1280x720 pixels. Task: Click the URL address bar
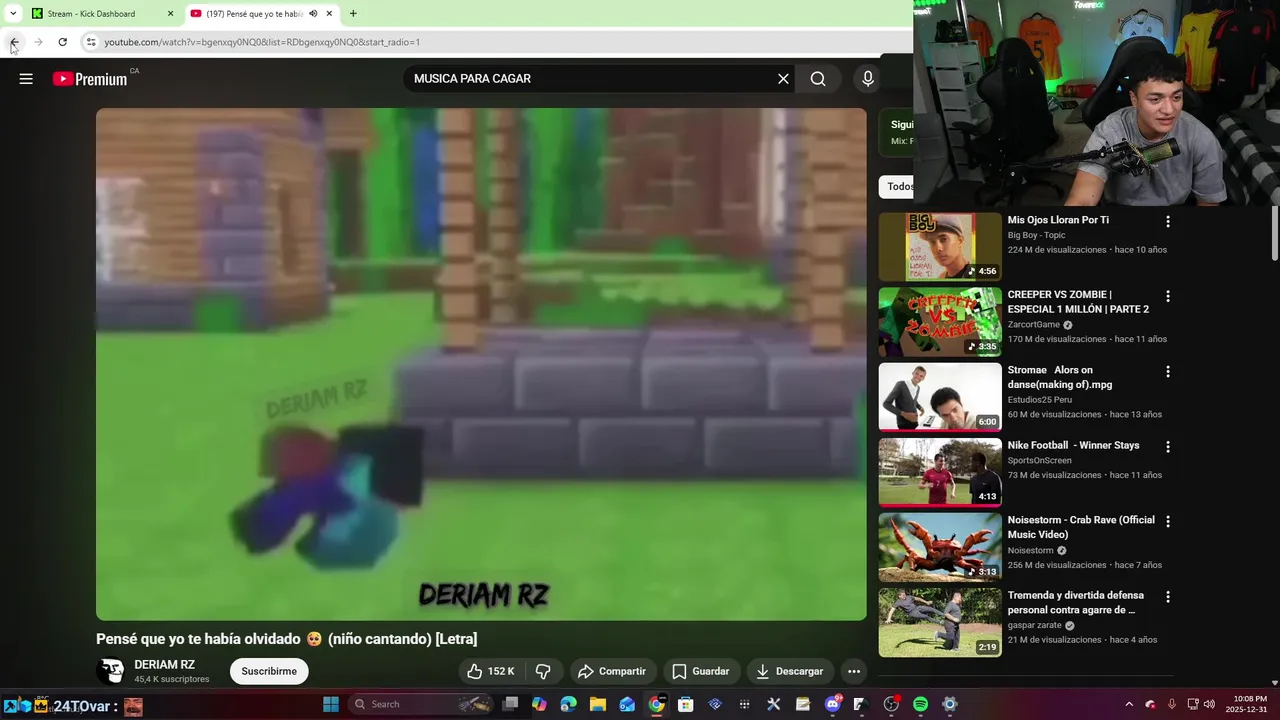[495, 42]
